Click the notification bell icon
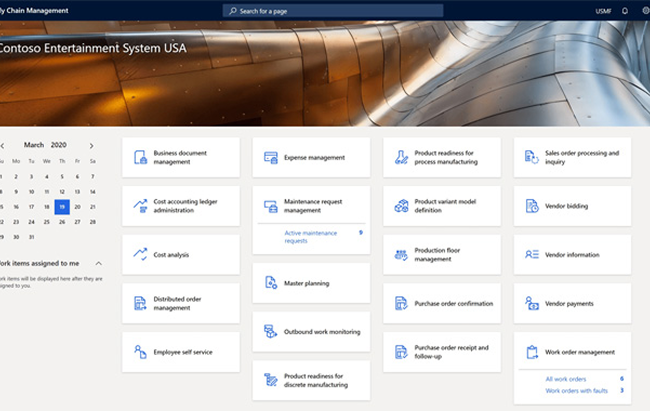 coord(625,11)
